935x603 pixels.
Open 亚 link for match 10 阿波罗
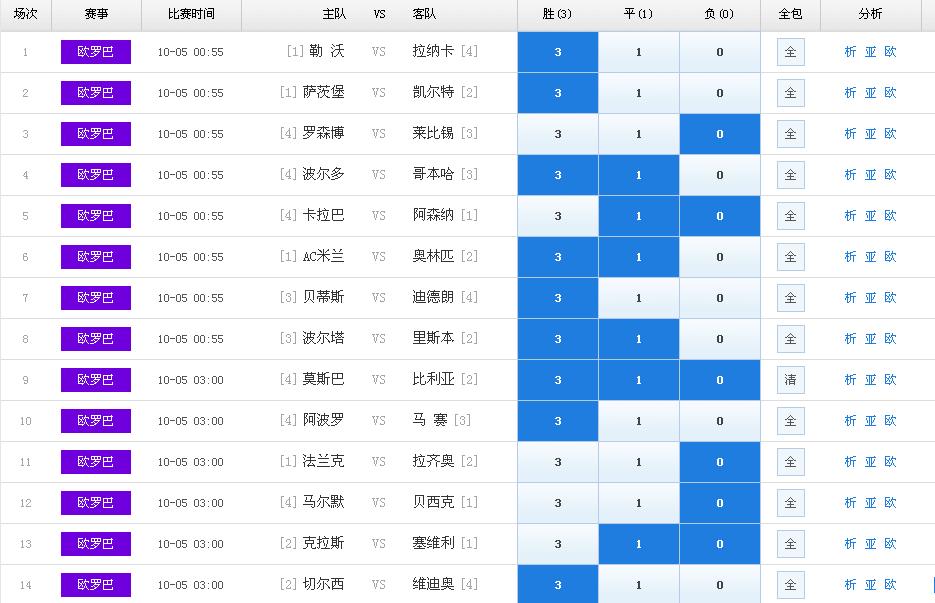[871, 421]
